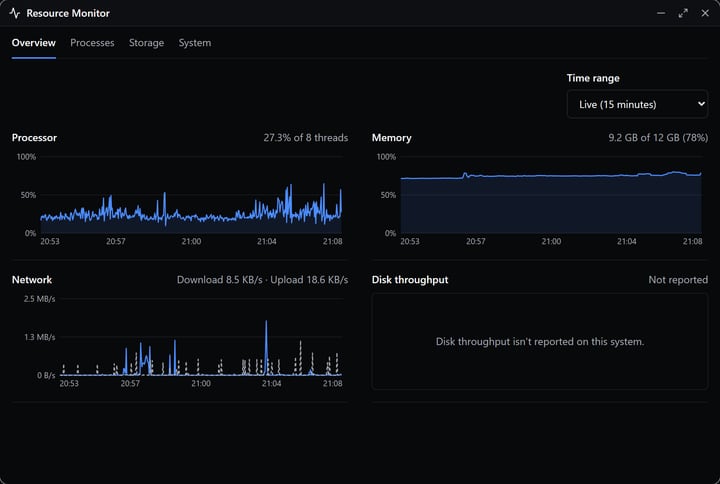Viewport: 720px width, 484px height.
Task: Open the Time range dropdown
Action: [x=637, y=104]
